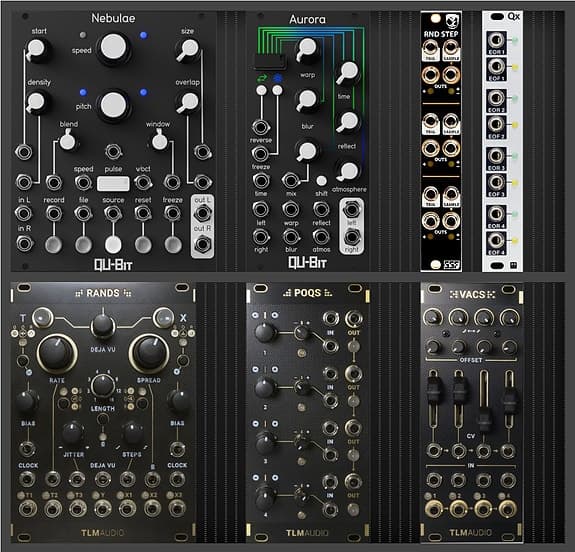Select the Qx EOF 4 jack
575x552 pixels.
496,241
